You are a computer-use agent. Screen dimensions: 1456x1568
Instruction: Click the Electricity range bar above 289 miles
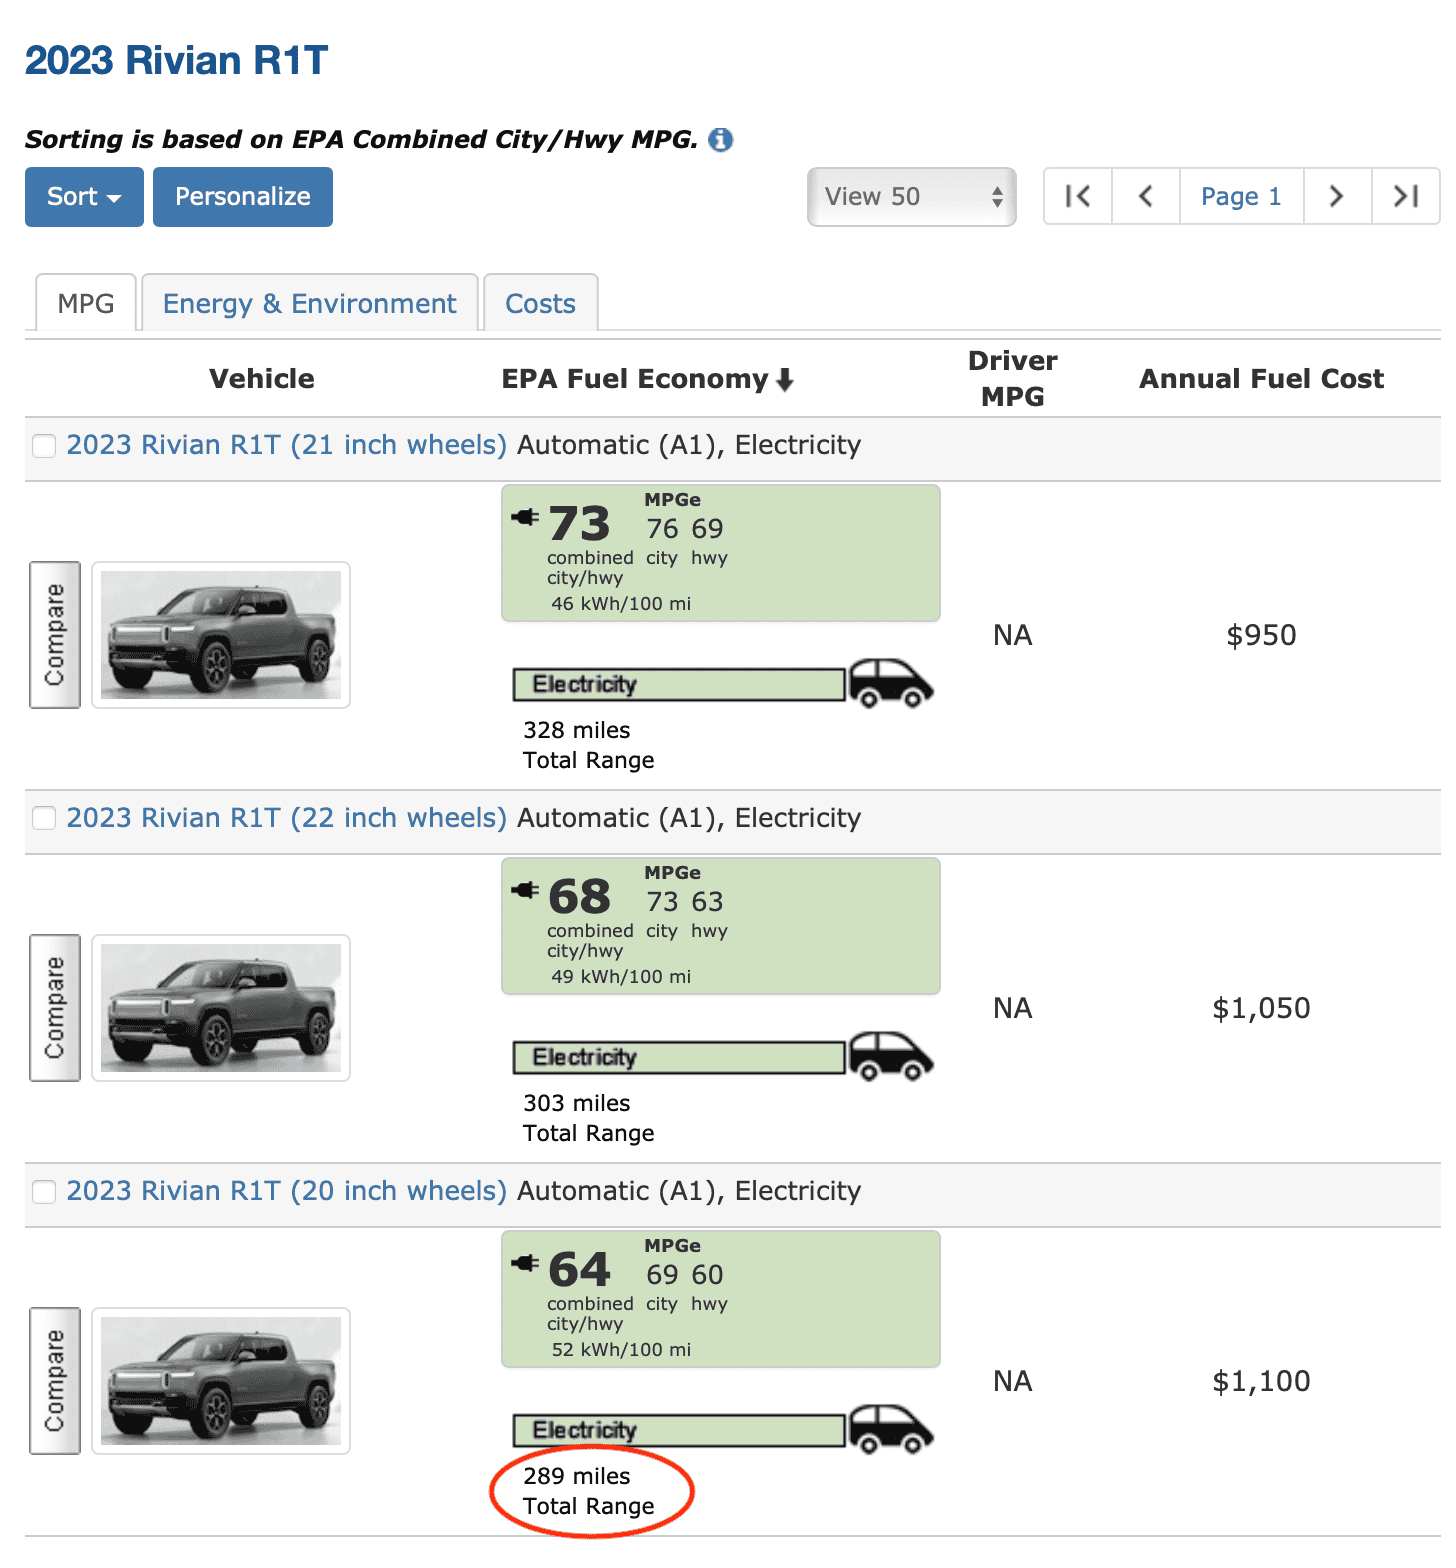pos(679,1431)
